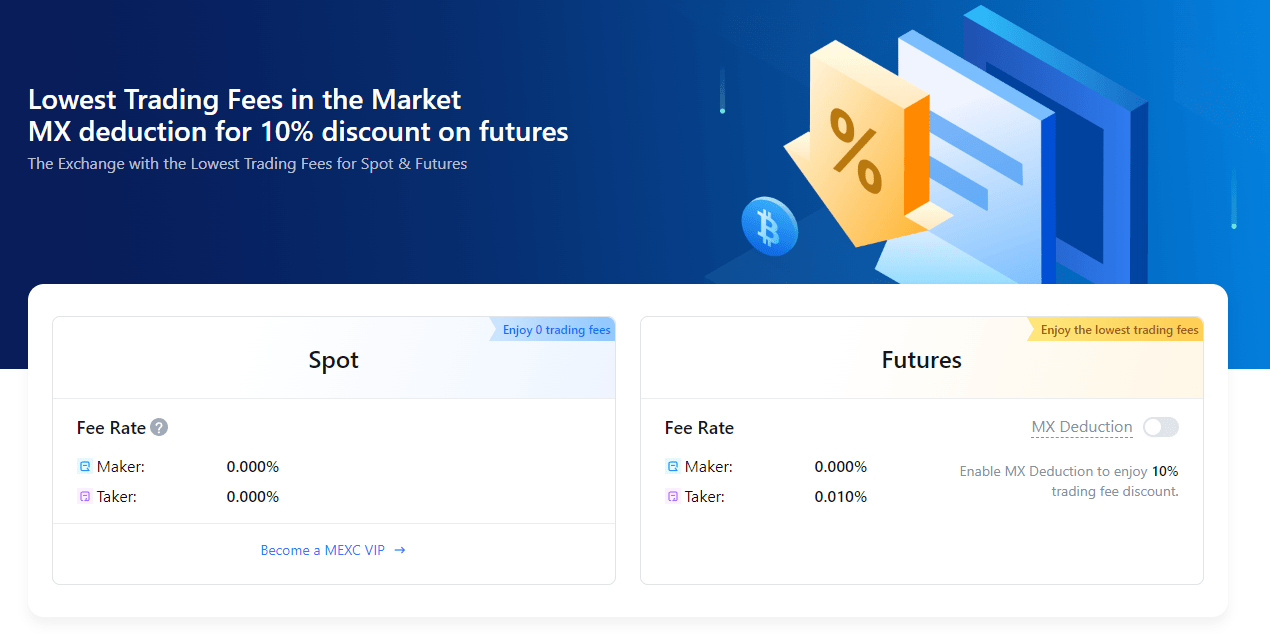Click the Futures Taker fee icon

(x=672, y=496)
